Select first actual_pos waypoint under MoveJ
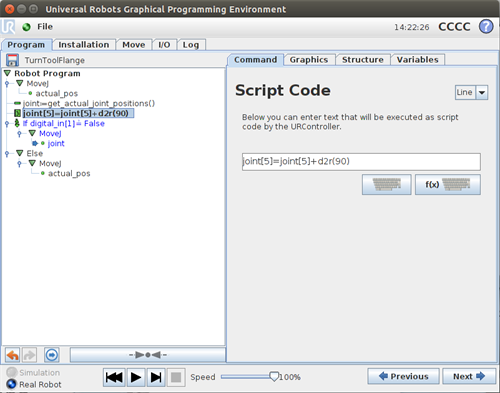Viewport: 500px width, 393px height. [57, 93]
